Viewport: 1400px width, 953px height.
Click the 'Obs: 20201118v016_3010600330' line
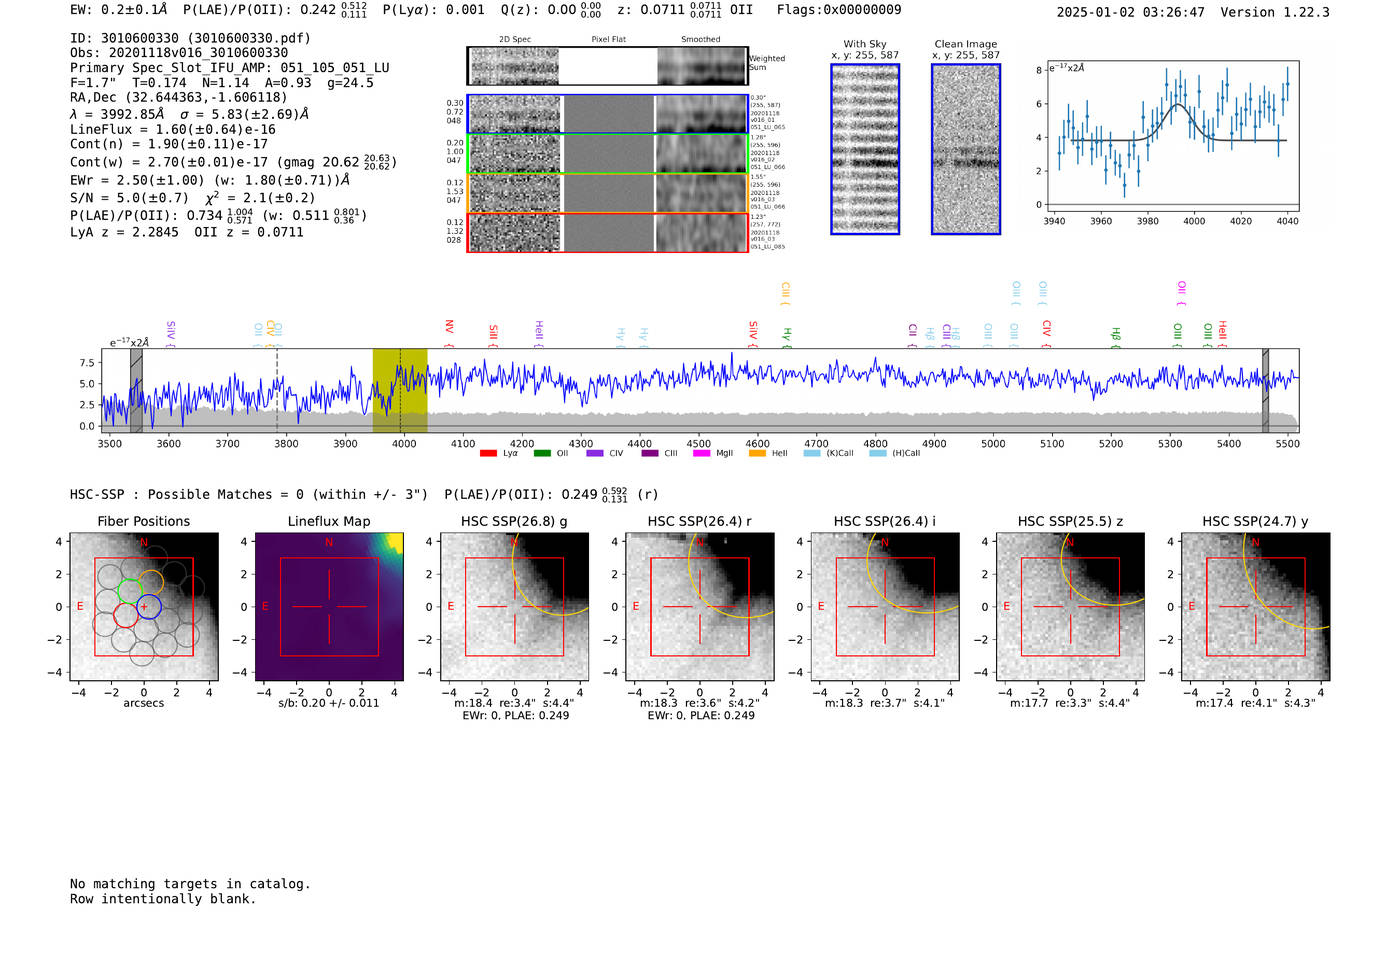point(179,53)
